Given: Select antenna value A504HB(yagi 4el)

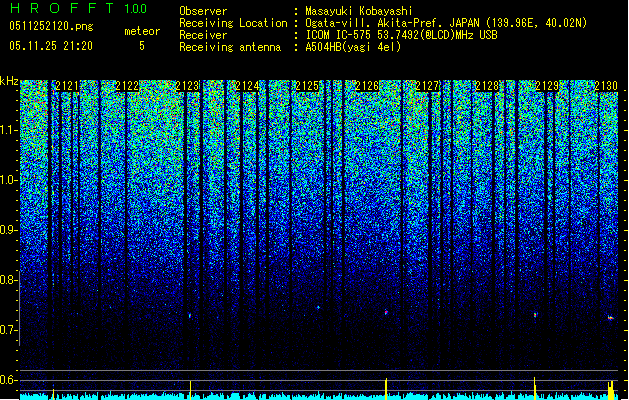Looking at the screenshot, I should [x=353, y=47].
